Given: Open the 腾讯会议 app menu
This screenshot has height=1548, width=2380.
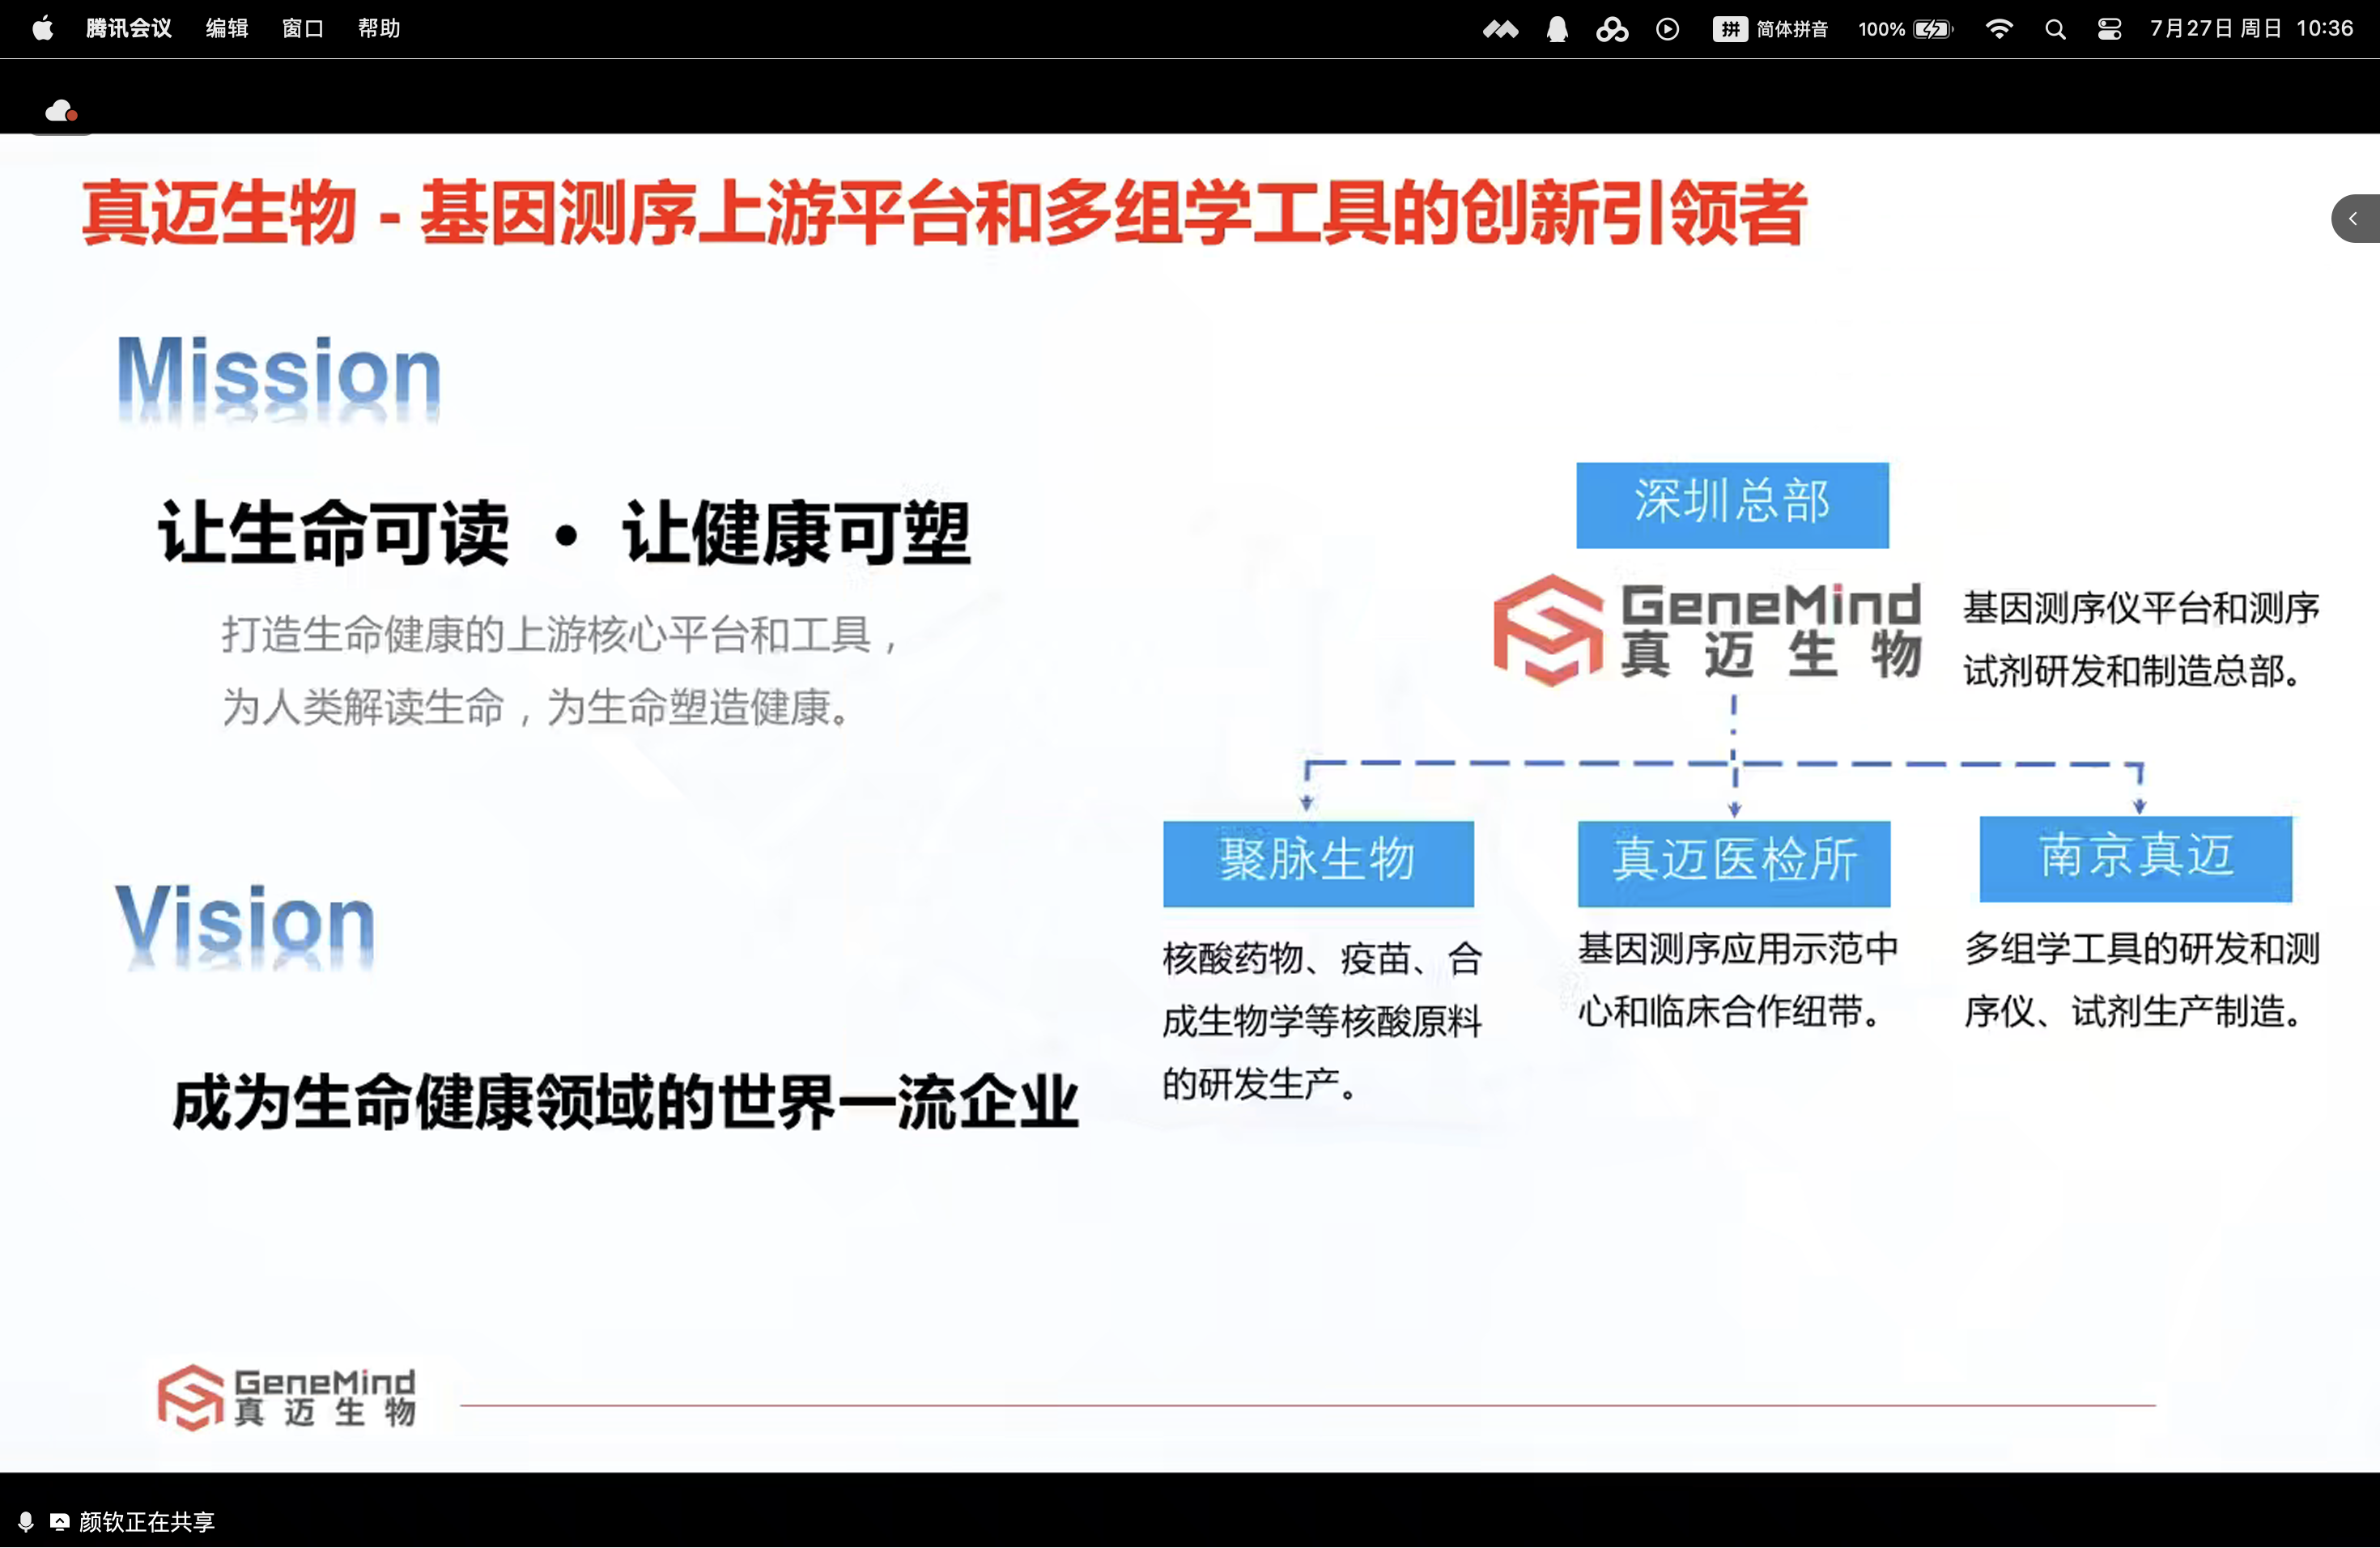Looking at the screenshot, I should click(x=129, y=28).
